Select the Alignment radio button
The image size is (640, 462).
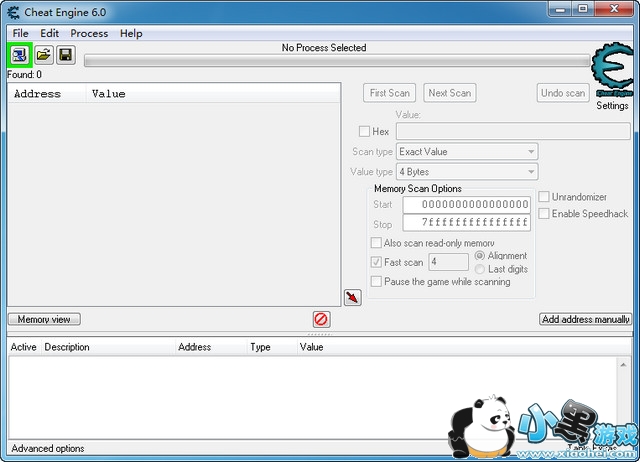pos(480,255)
